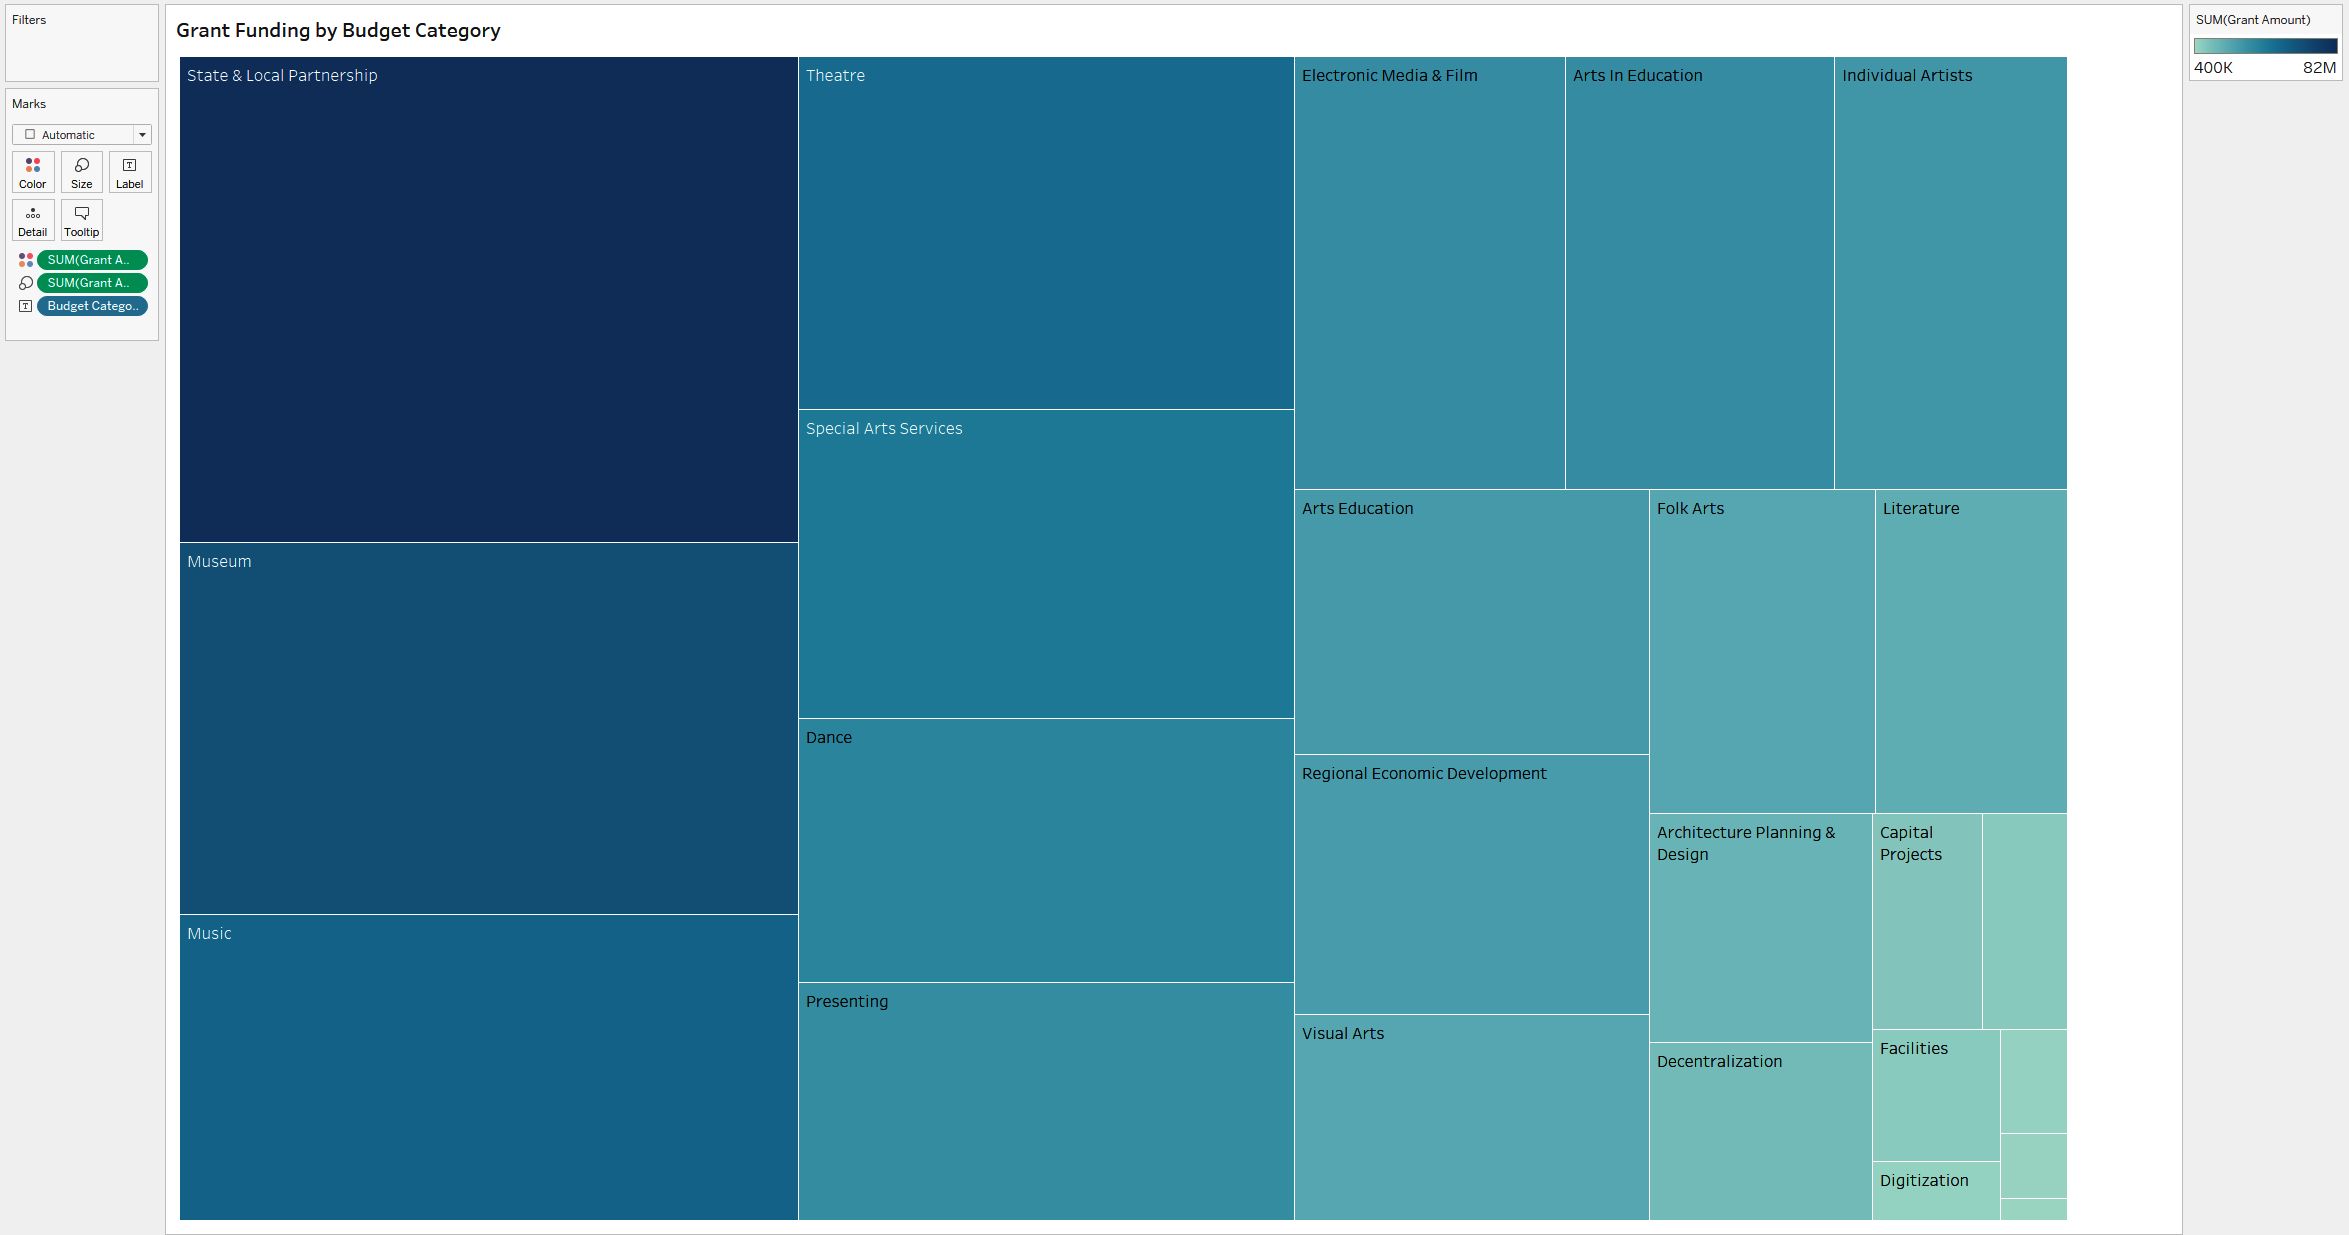The image size is (2349, 1235).
Task: Toggle the Automatic mark type checkbox
Action: 28,134
